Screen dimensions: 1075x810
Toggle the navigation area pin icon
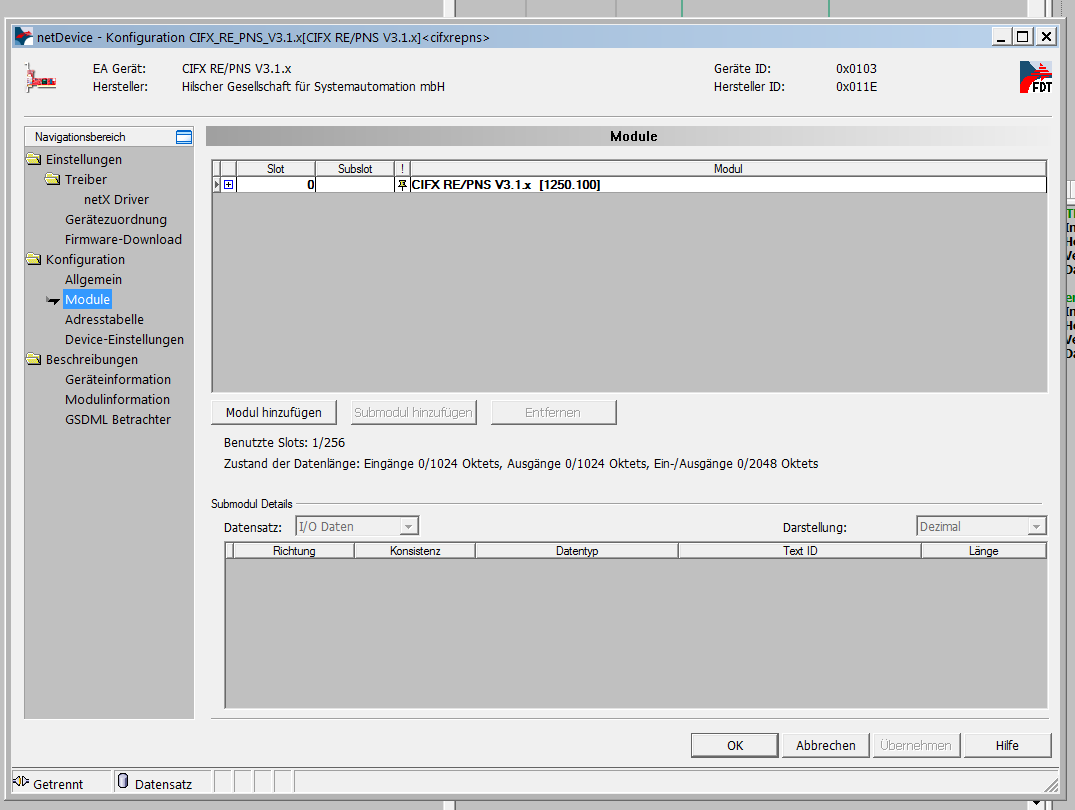(184, 137)
